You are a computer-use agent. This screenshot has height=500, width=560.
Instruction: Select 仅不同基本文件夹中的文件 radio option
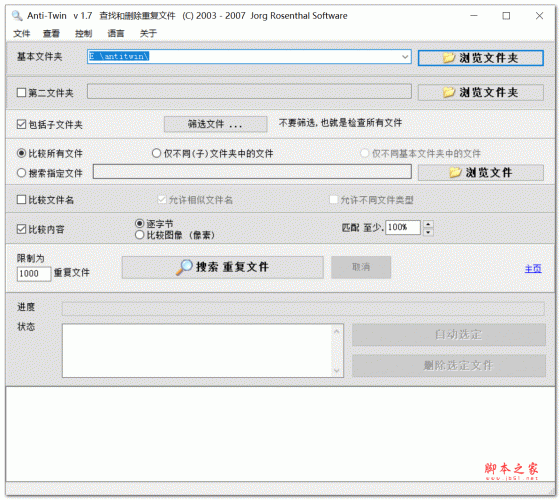coord(364,153)
